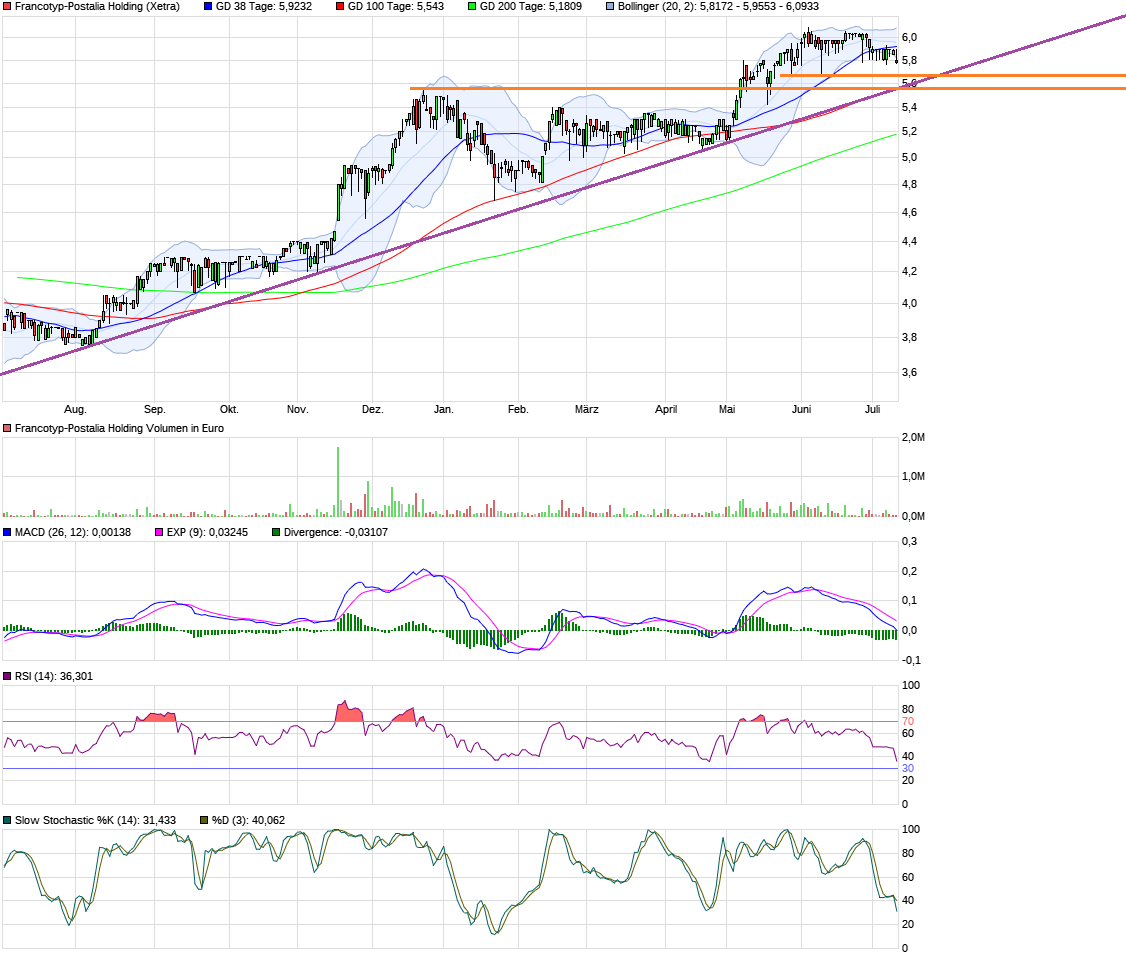Click the 'EXP (9): 0,03245' label
Screen dimensions: 1126x958
207,532
